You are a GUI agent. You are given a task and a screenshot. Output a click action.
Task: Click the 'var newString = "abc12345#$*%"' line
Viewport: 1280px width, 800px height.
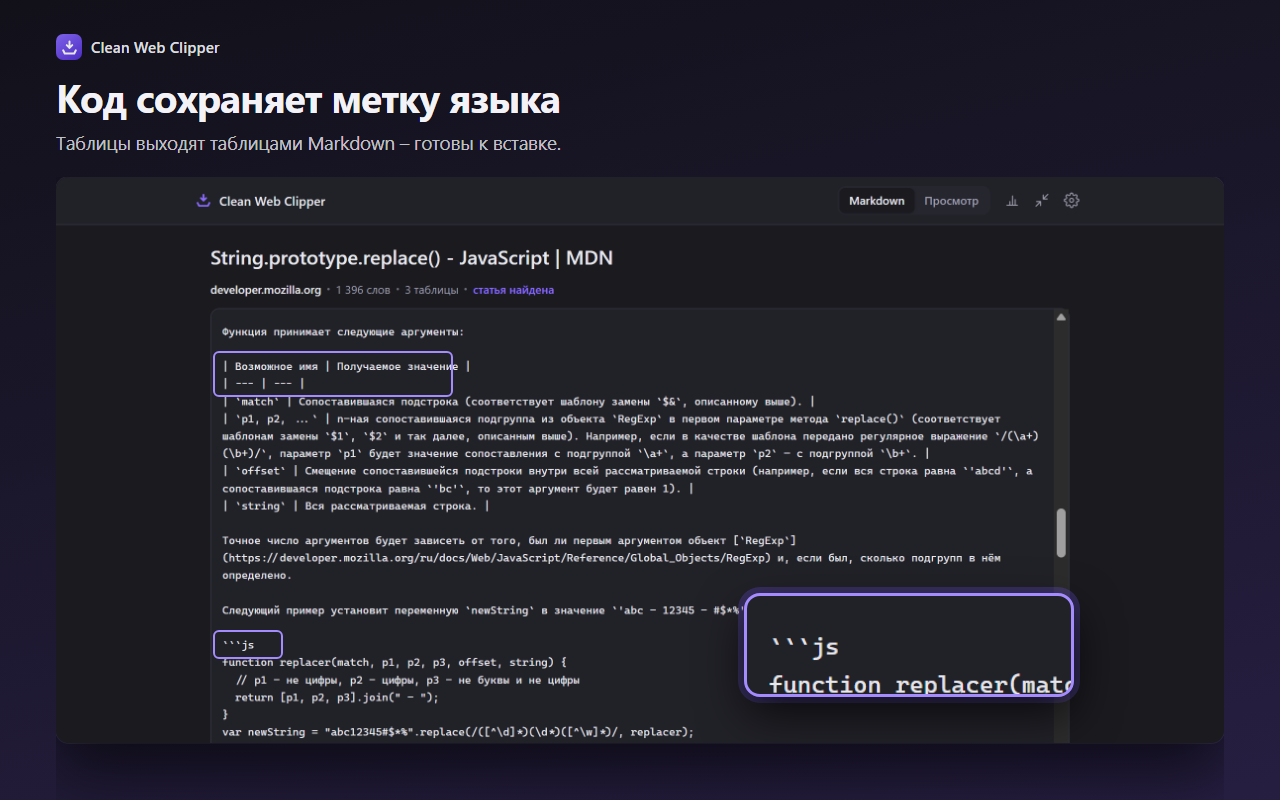(458, 732)
